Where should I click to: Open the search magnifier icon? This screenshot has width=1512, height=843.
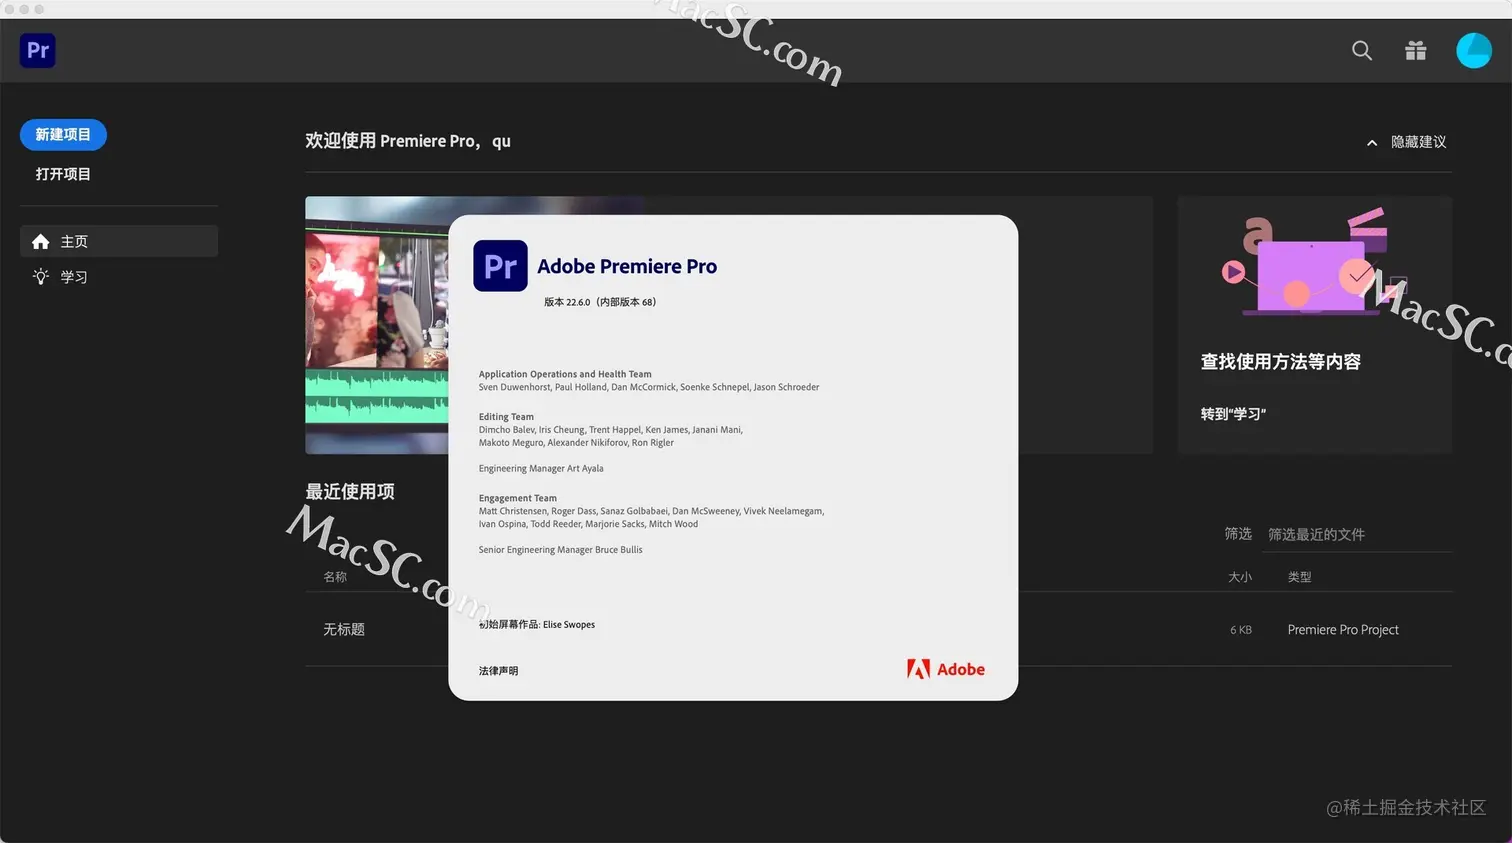1362,50
